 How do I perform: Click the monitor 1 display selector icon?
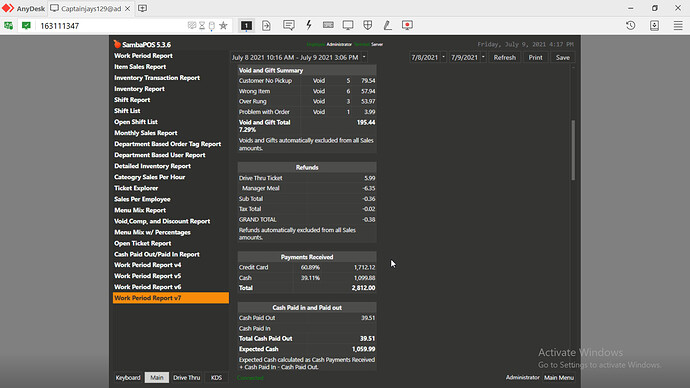click(246, 26)
